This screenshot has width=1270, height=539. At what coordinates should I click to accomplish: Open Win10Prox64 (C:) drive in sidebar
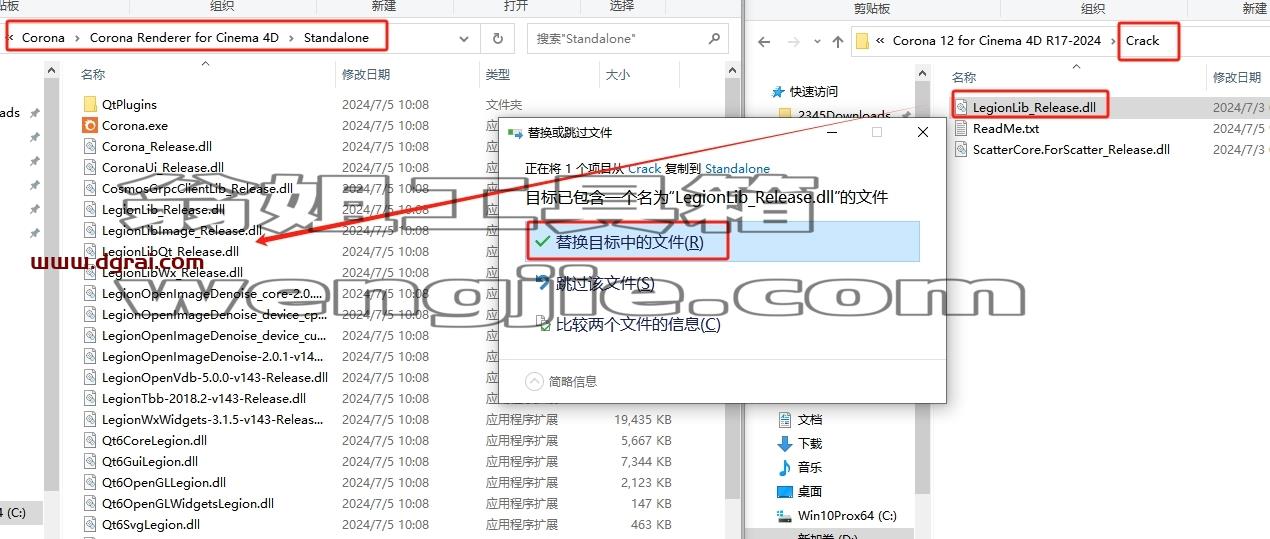click(x=846, y=515)
